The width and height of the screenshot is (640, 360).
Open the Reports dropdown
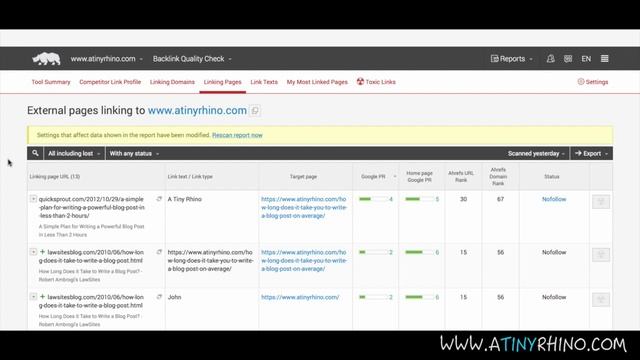tap(512, 59)
